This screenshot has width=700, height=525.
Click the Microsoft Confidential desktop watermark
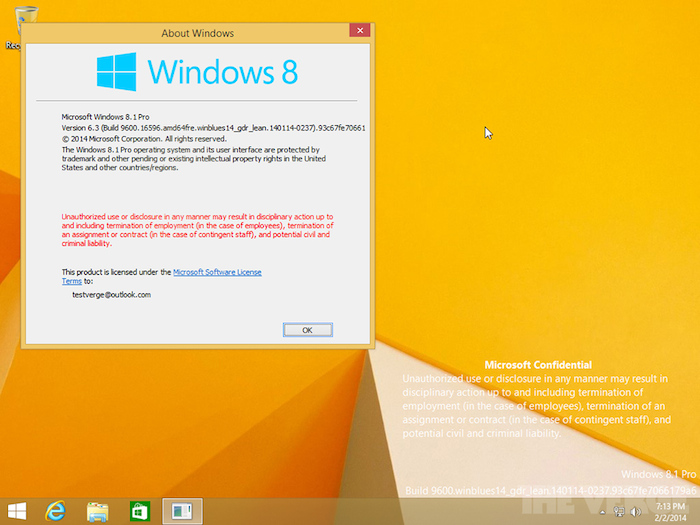(538, 366)
